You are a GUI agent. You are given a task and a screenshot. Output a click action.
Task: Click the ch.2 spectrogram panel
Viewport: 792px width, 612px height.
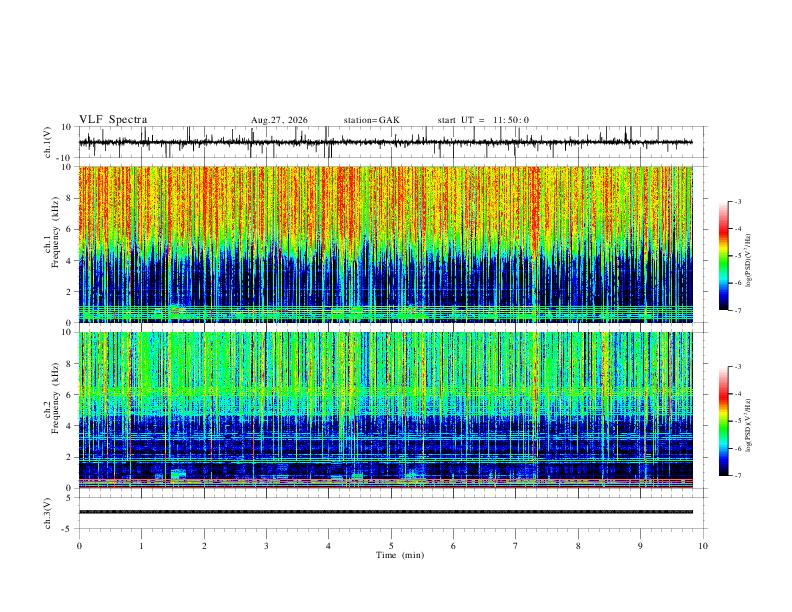(386, 410)
